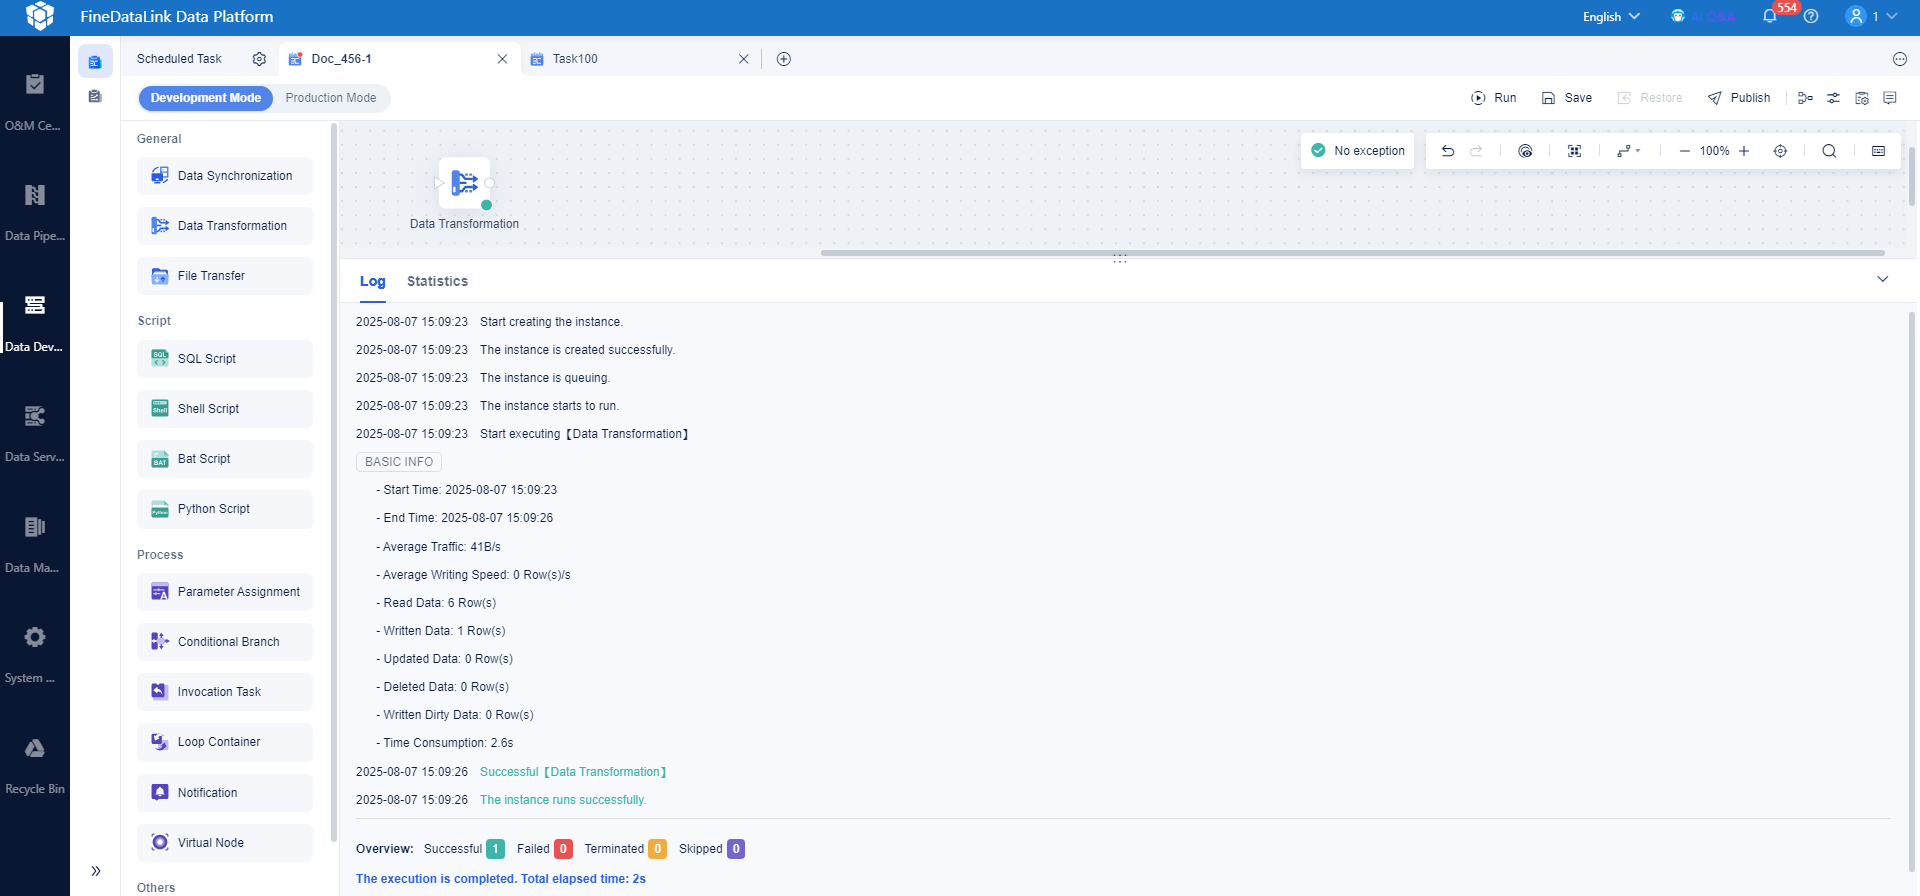Open the Log tab

pyautogui.click(x=372, y=282)
